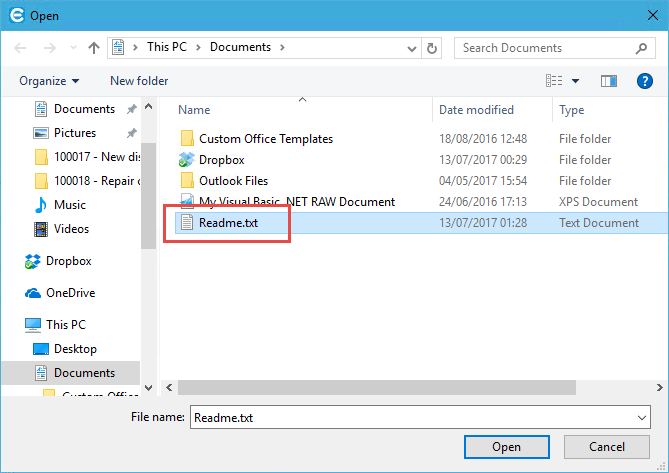This screenshot has height=473, width=669.
Task: Toggle the preview pane icon
Action: pyautogui.click(x=608, y=81)
